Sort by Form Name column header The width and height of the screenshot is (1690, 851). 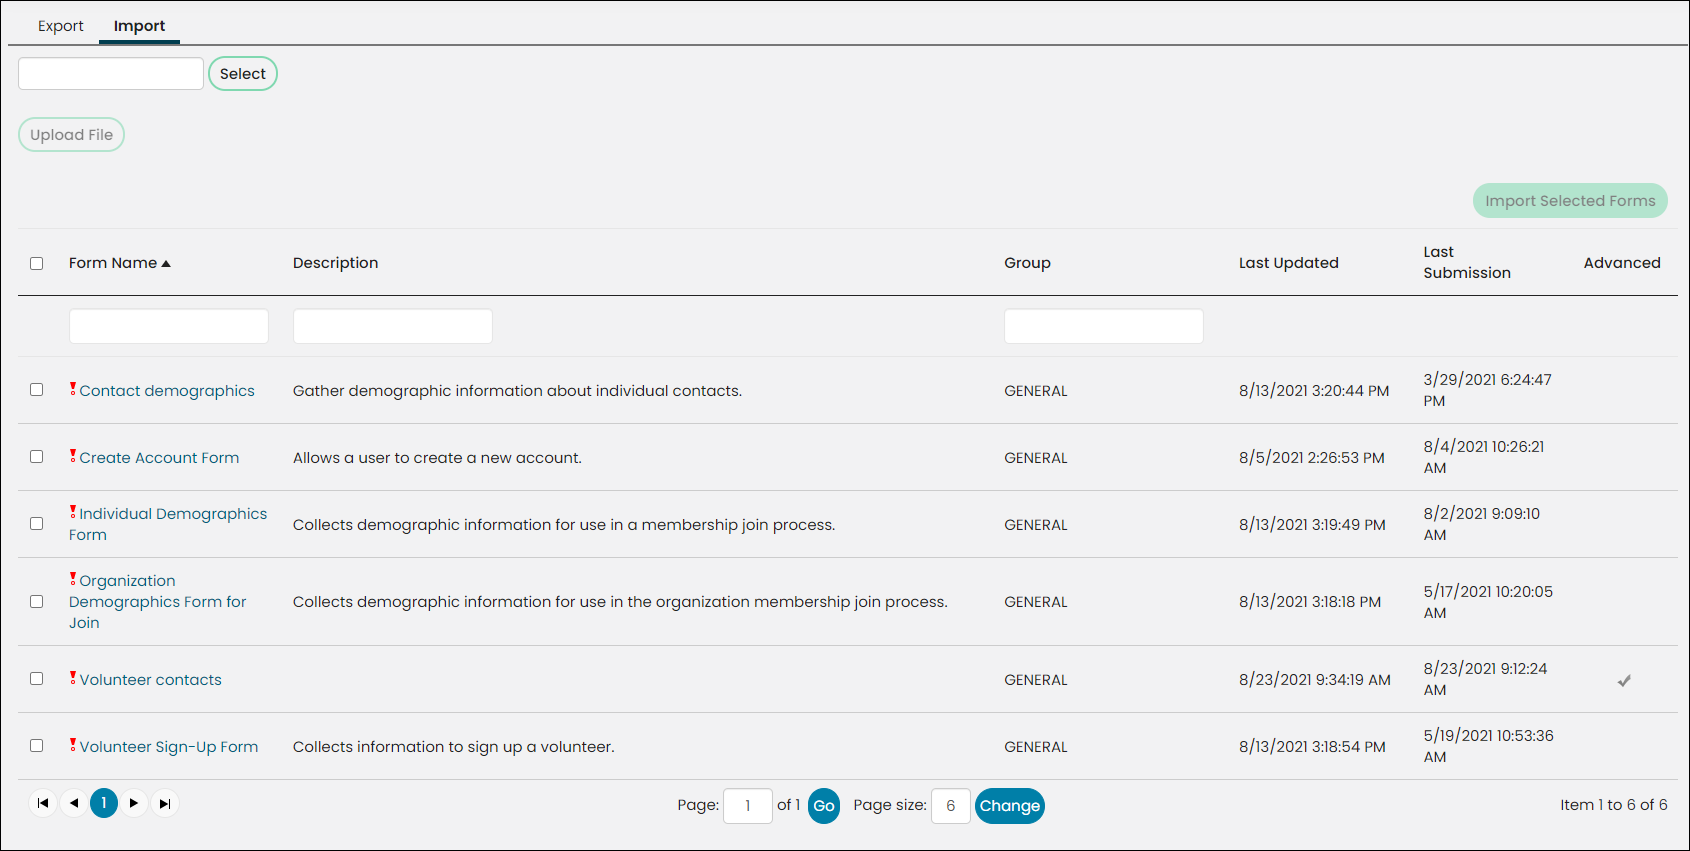pos(113,263)
